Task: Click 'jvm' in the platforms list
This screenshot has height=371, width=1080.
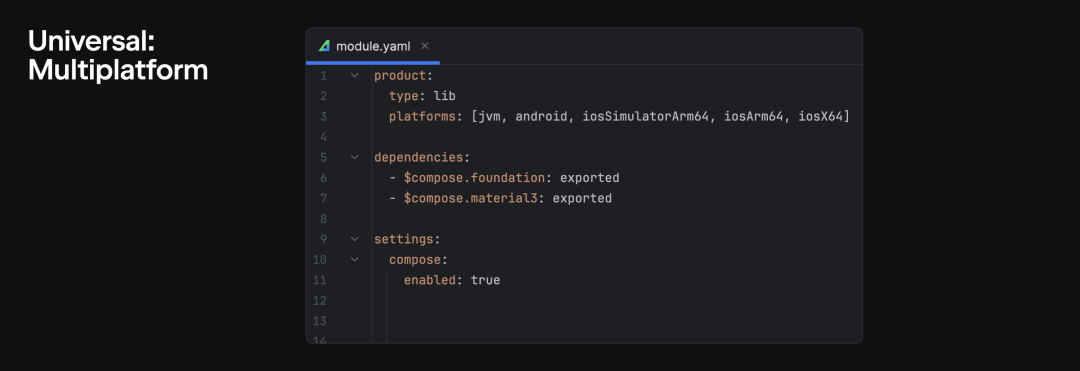Action: 489,117
